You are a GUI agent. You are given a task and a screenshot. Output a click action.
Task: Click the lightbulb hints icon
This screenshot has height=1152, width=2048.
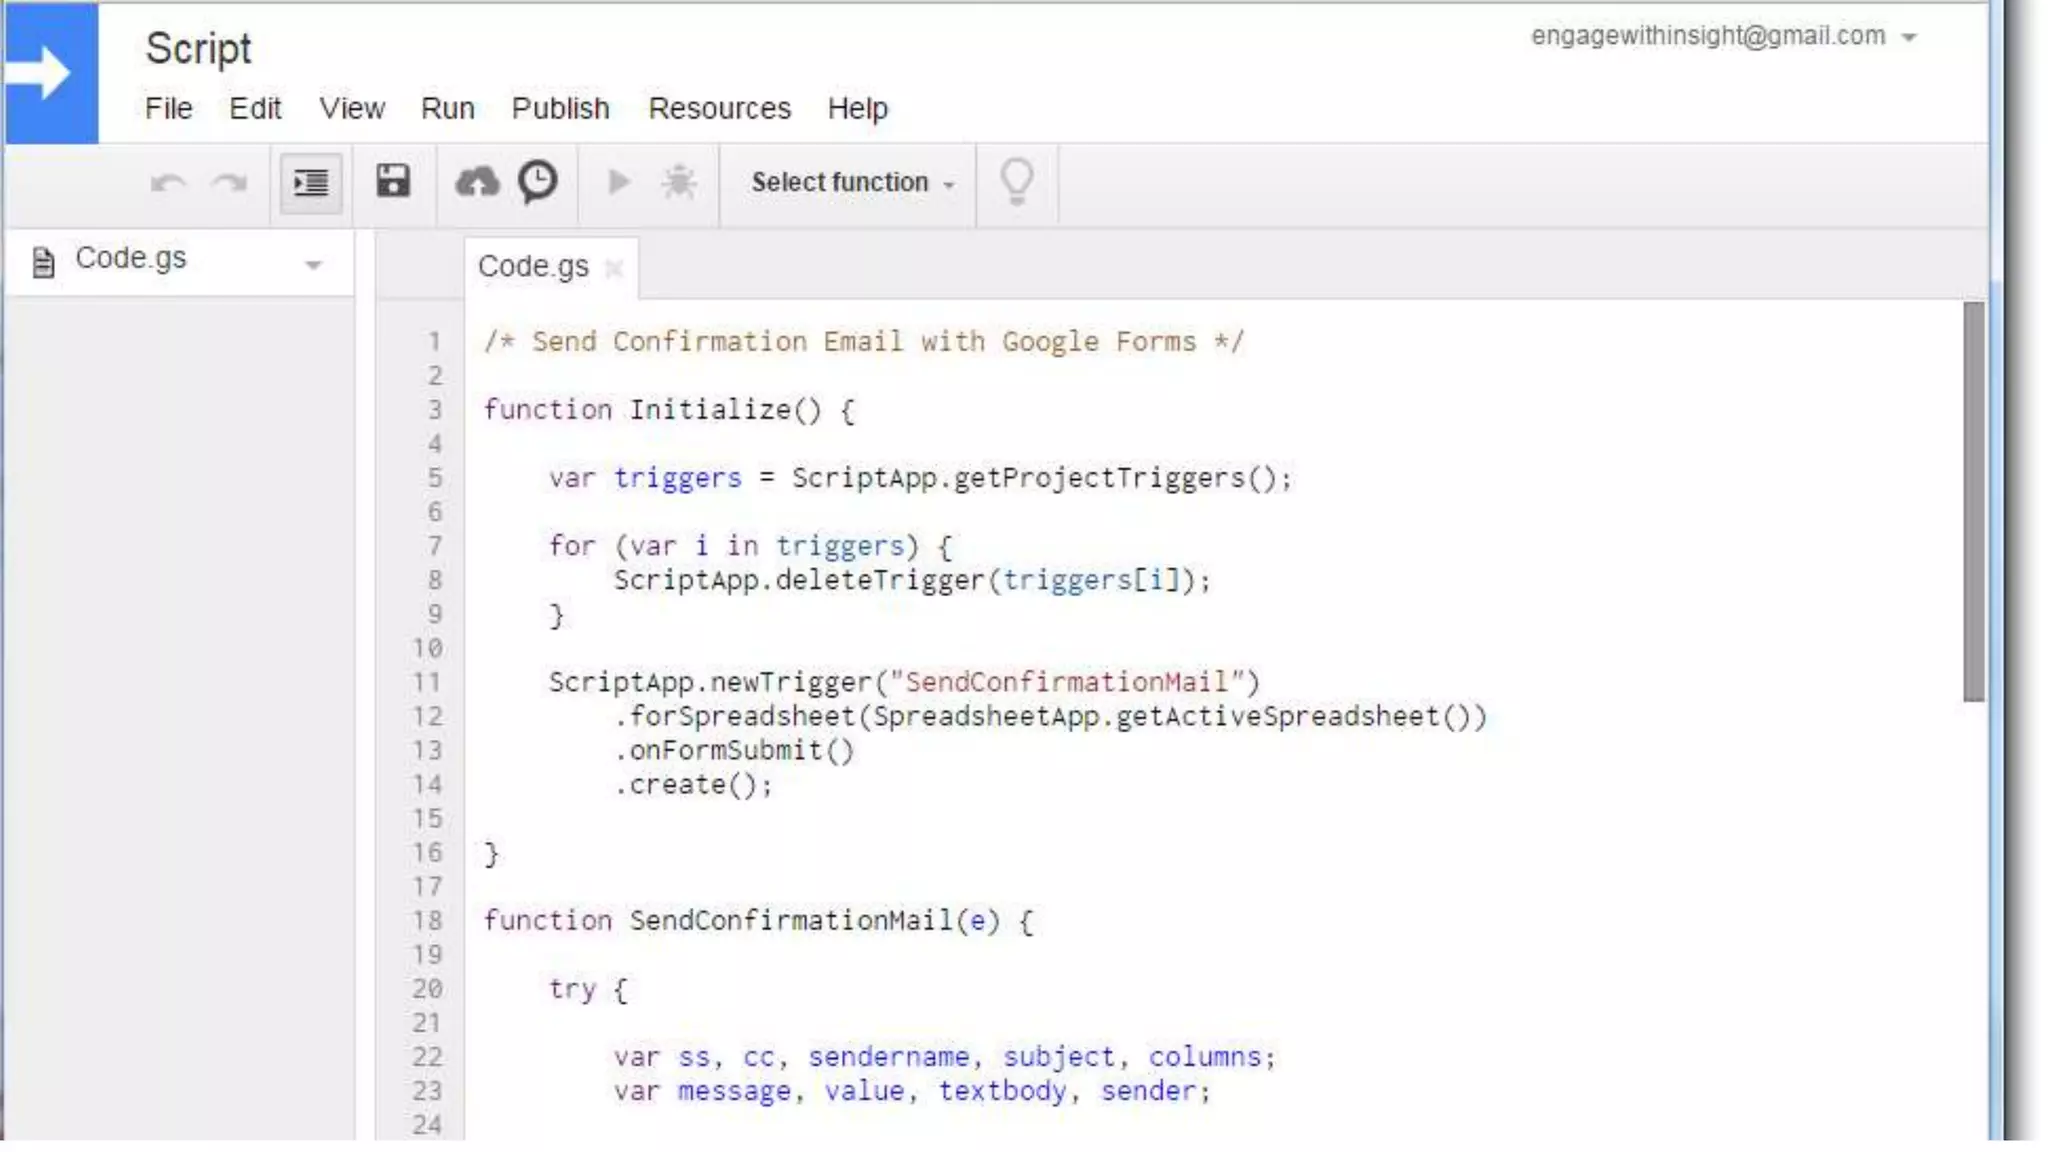[x=1016, y=182]
